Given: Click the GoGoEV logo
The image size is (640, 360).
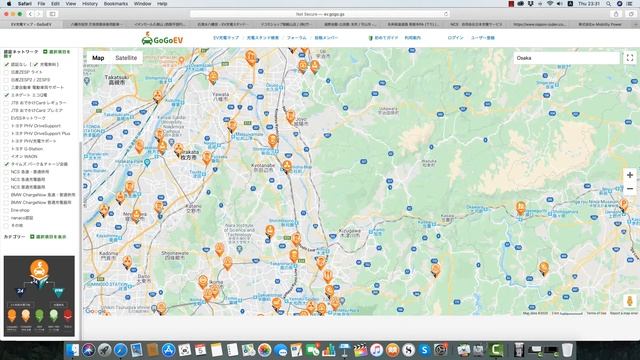Looking at the screenshot, I should [162, 39].
